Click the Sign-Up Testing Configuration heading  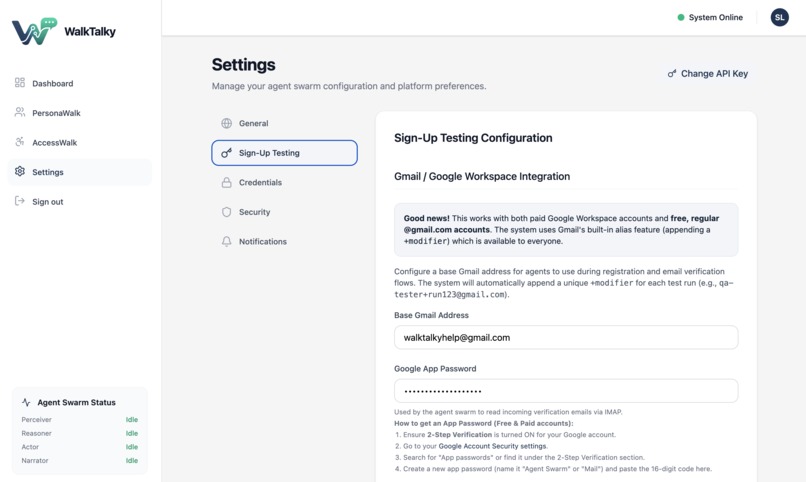point(473,138)
